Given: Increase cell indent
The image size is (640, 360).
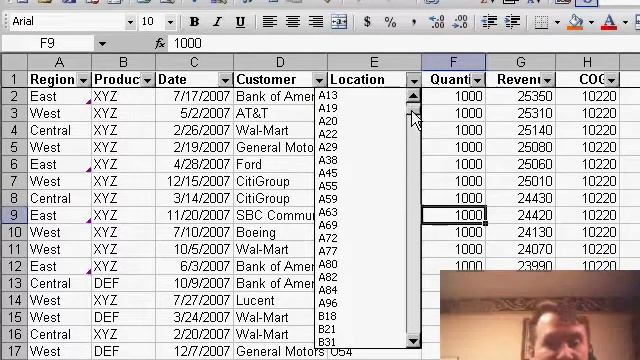Looking at the screenshot, I should click(512, 22).
